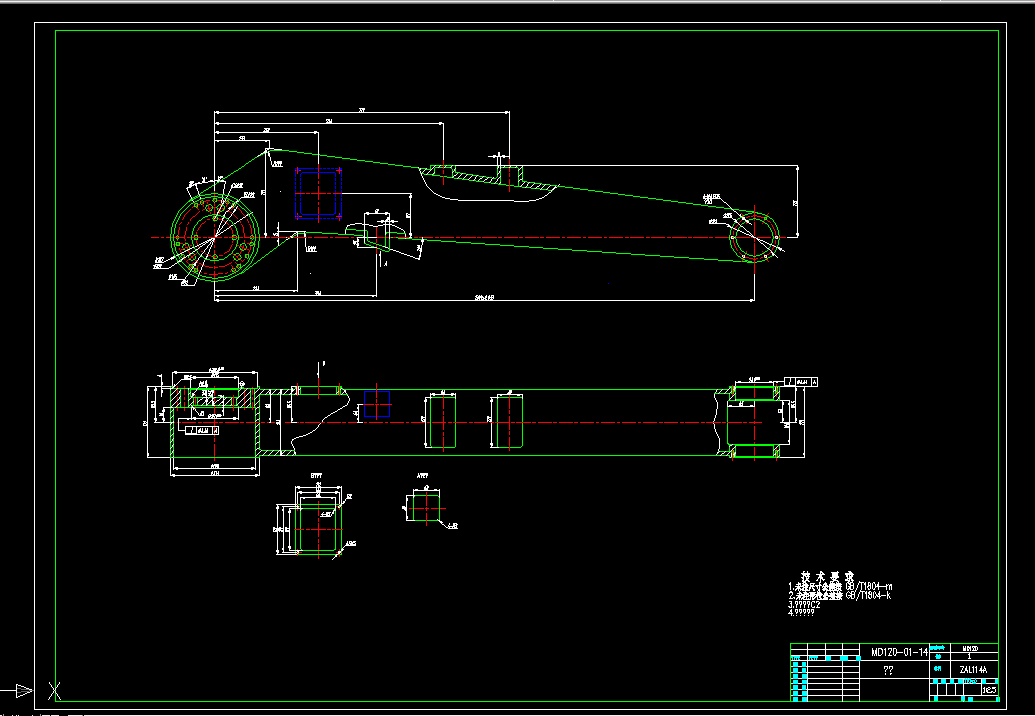
Task: Select technical note 4.?????
Action: click(801, 612)
